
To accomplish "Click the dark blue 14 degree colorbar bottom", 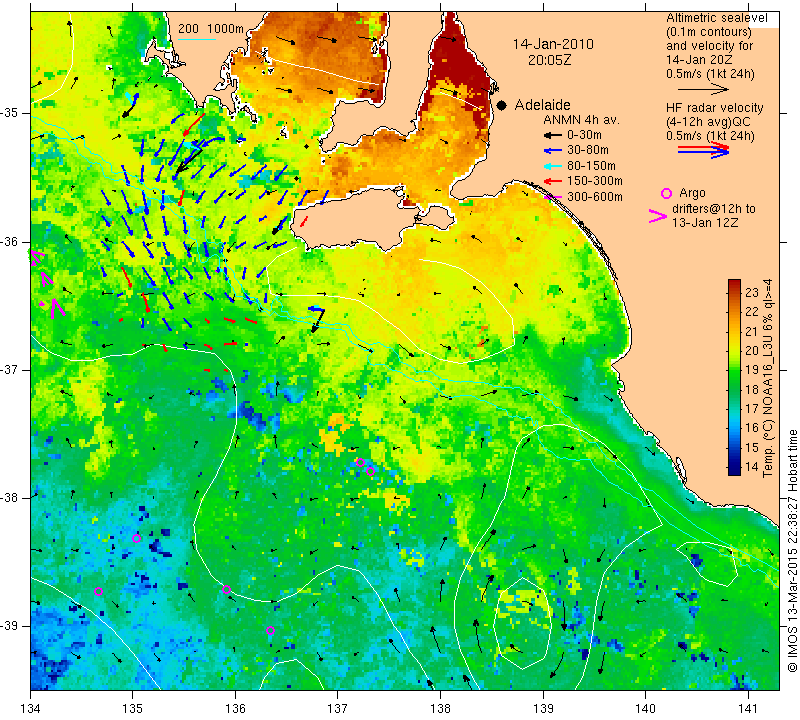I will pyautogui.click(x=734, y=470).
